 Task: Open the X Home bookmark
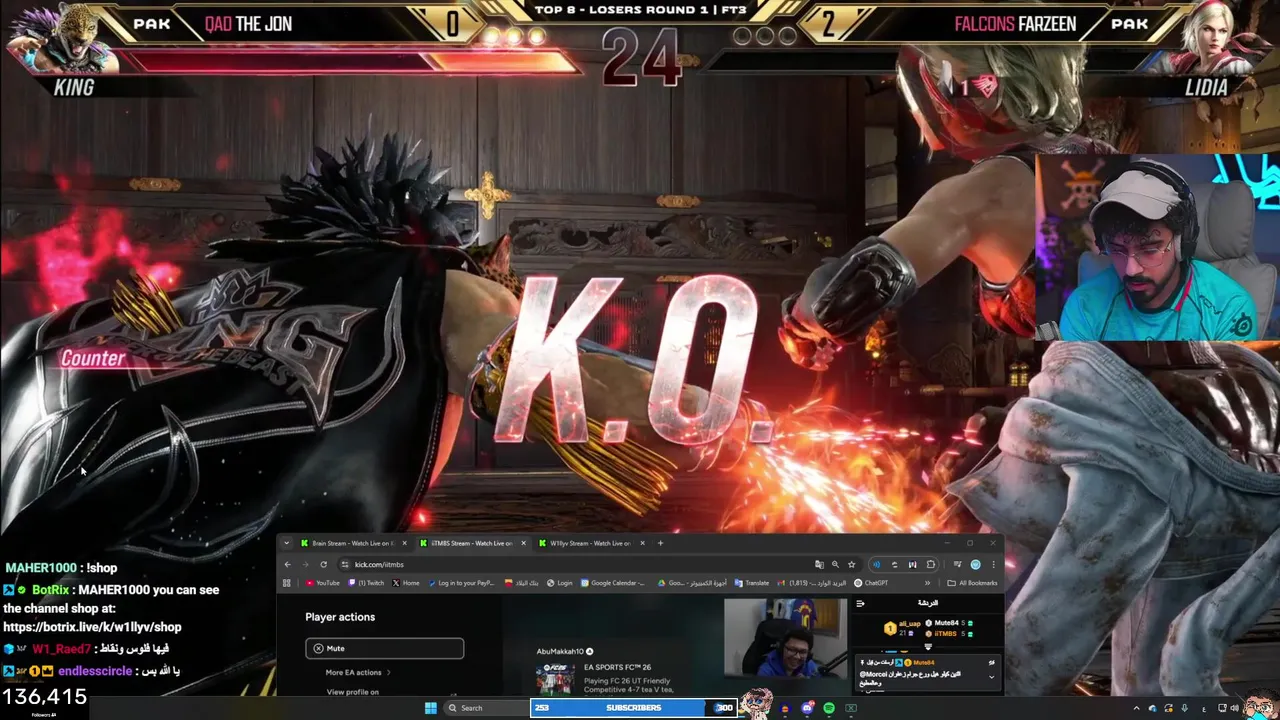(406, 583)
